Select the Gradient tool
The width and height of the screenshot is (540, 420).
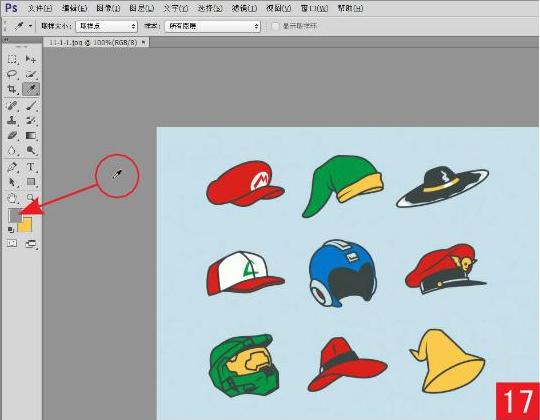click(x=31, y=136)
